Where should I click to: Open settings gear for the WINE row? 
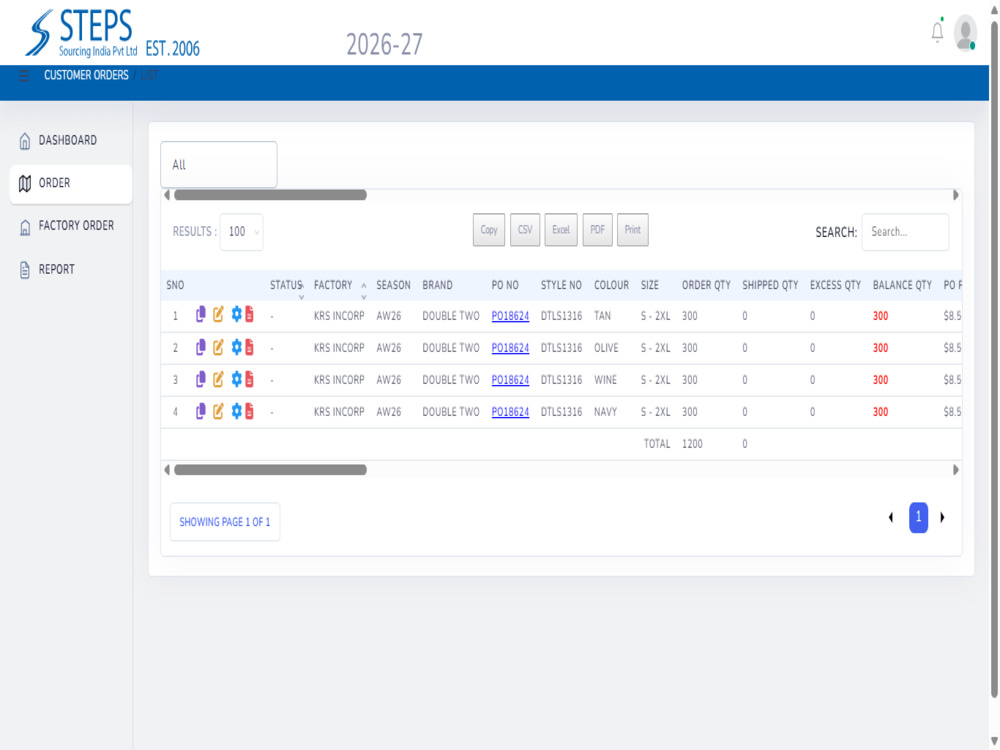coord(237,378)
